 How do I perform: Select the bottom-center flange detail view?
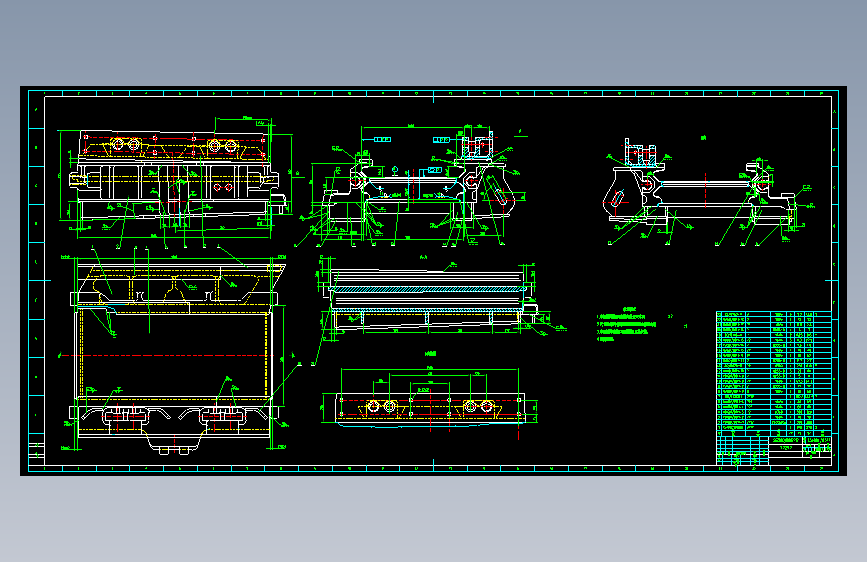coord(430,401)
